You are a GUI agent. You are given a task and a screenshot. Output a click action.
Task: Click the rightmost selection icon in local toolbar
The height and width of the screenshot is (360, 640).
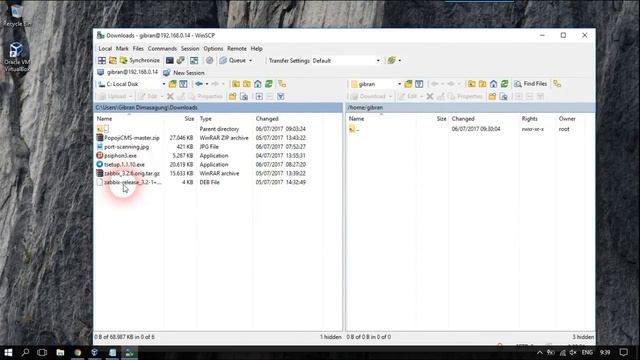(x=281, y=96)
